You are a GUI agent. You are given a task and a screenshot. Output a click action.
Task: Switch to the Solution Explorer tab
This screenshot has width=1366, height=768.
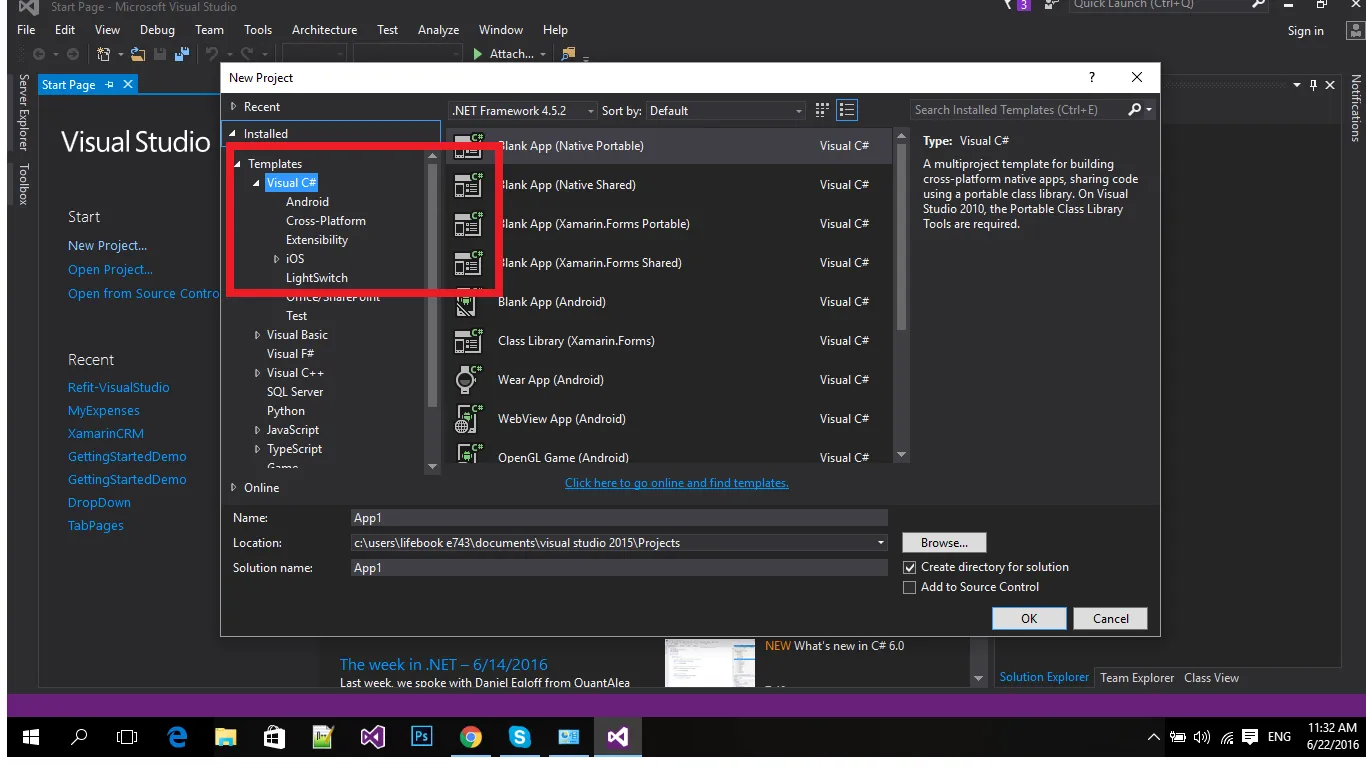(x=1044, y=677)
